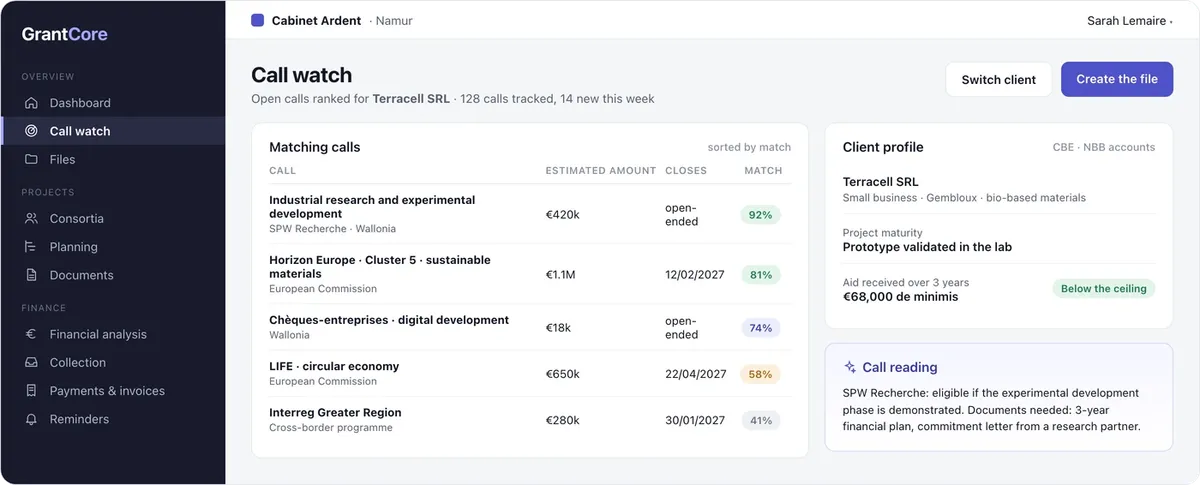Click the Financial analysis euro icon
The image size is (1200, 485).
pos(31,334)
